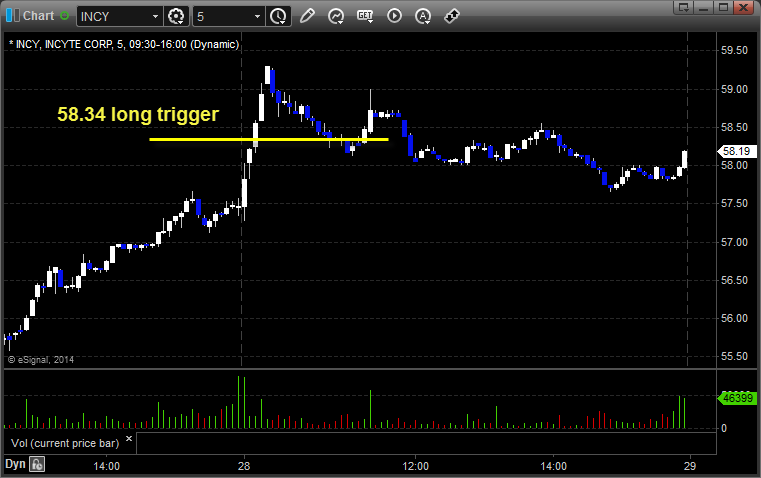
Task: Minimize the chart window
Action: (x=704, y=7)
